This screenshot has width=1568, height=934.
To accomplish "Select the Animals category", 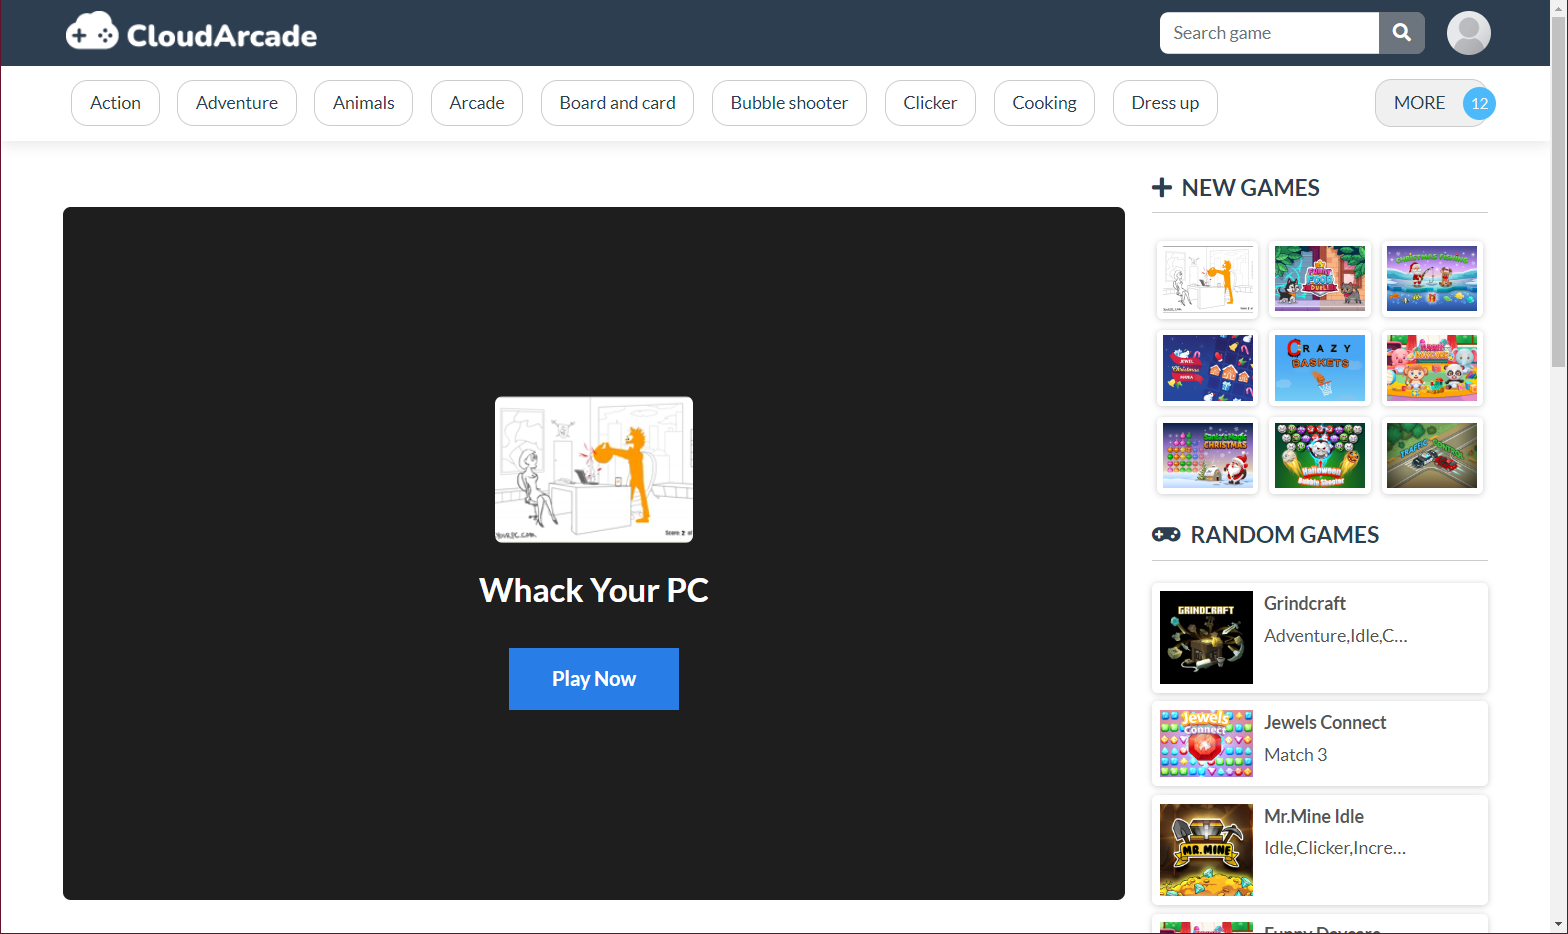I will coord(363,103).
